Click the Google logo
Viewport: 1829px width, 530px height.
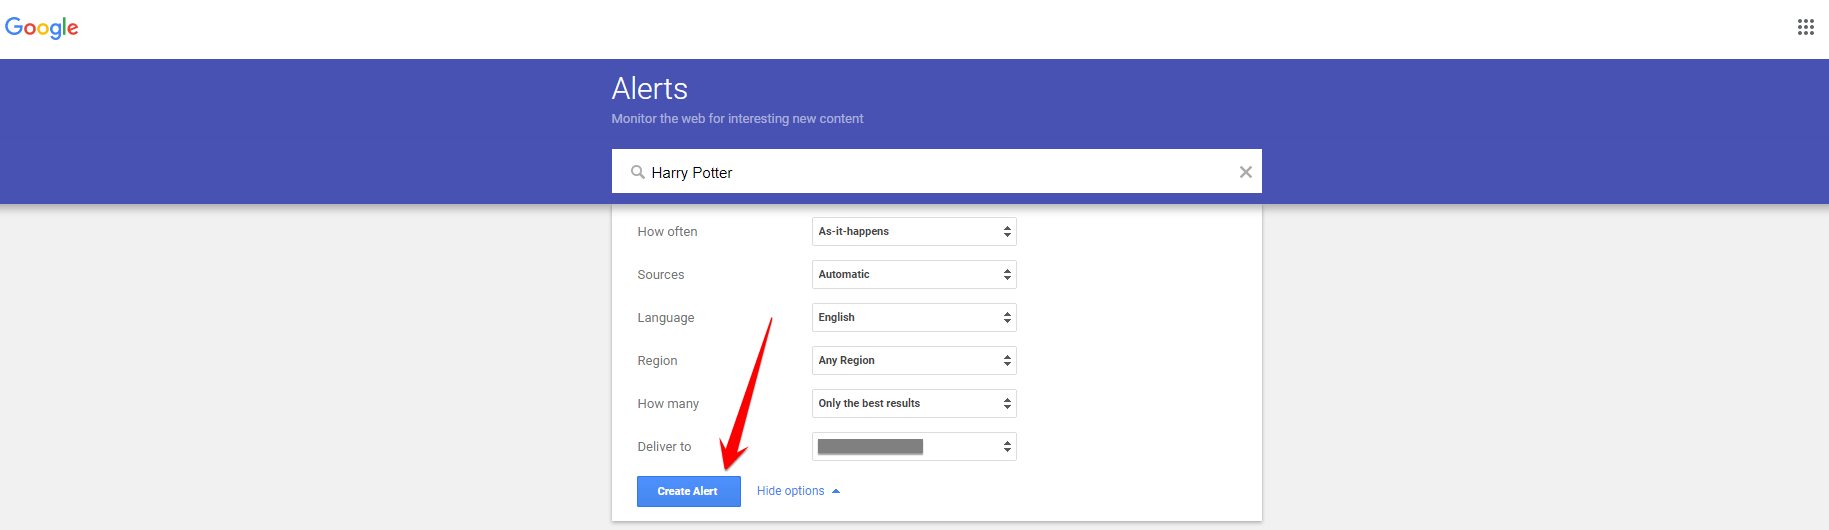click(42, 27)
